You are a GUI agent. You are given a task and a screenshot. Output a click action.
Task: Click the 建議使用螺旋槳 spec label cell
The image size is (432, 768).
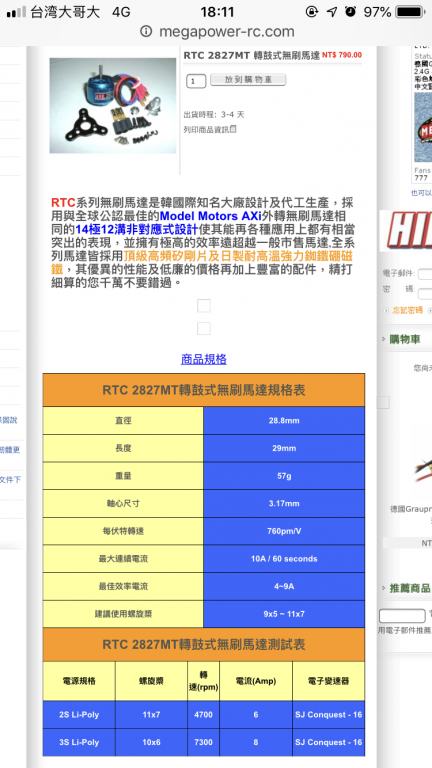(x=123, y=614)
